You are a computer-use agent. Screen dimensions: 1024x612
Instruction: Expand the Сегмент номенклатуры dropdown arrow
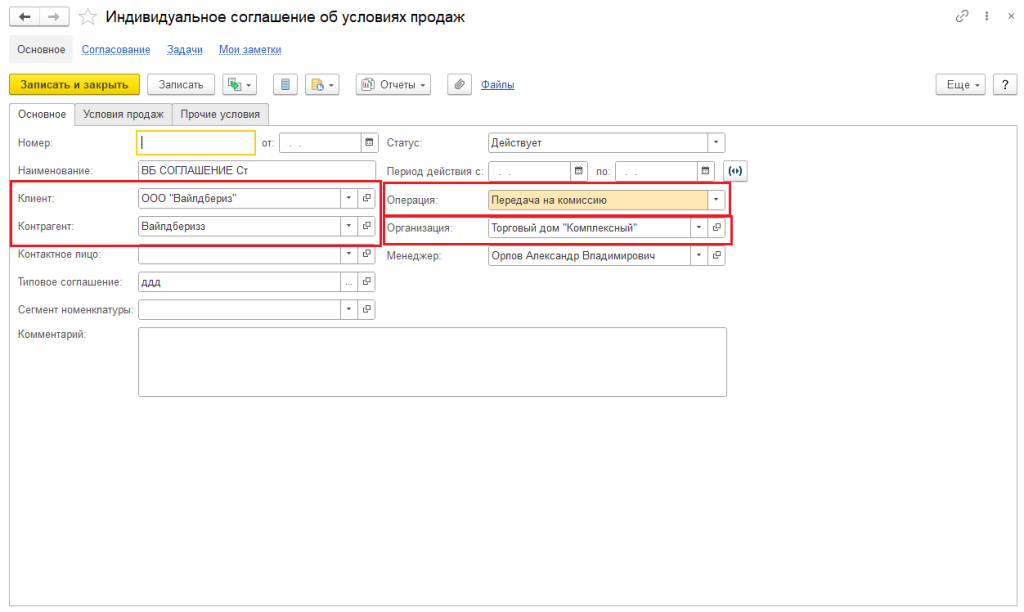[349, 310]
